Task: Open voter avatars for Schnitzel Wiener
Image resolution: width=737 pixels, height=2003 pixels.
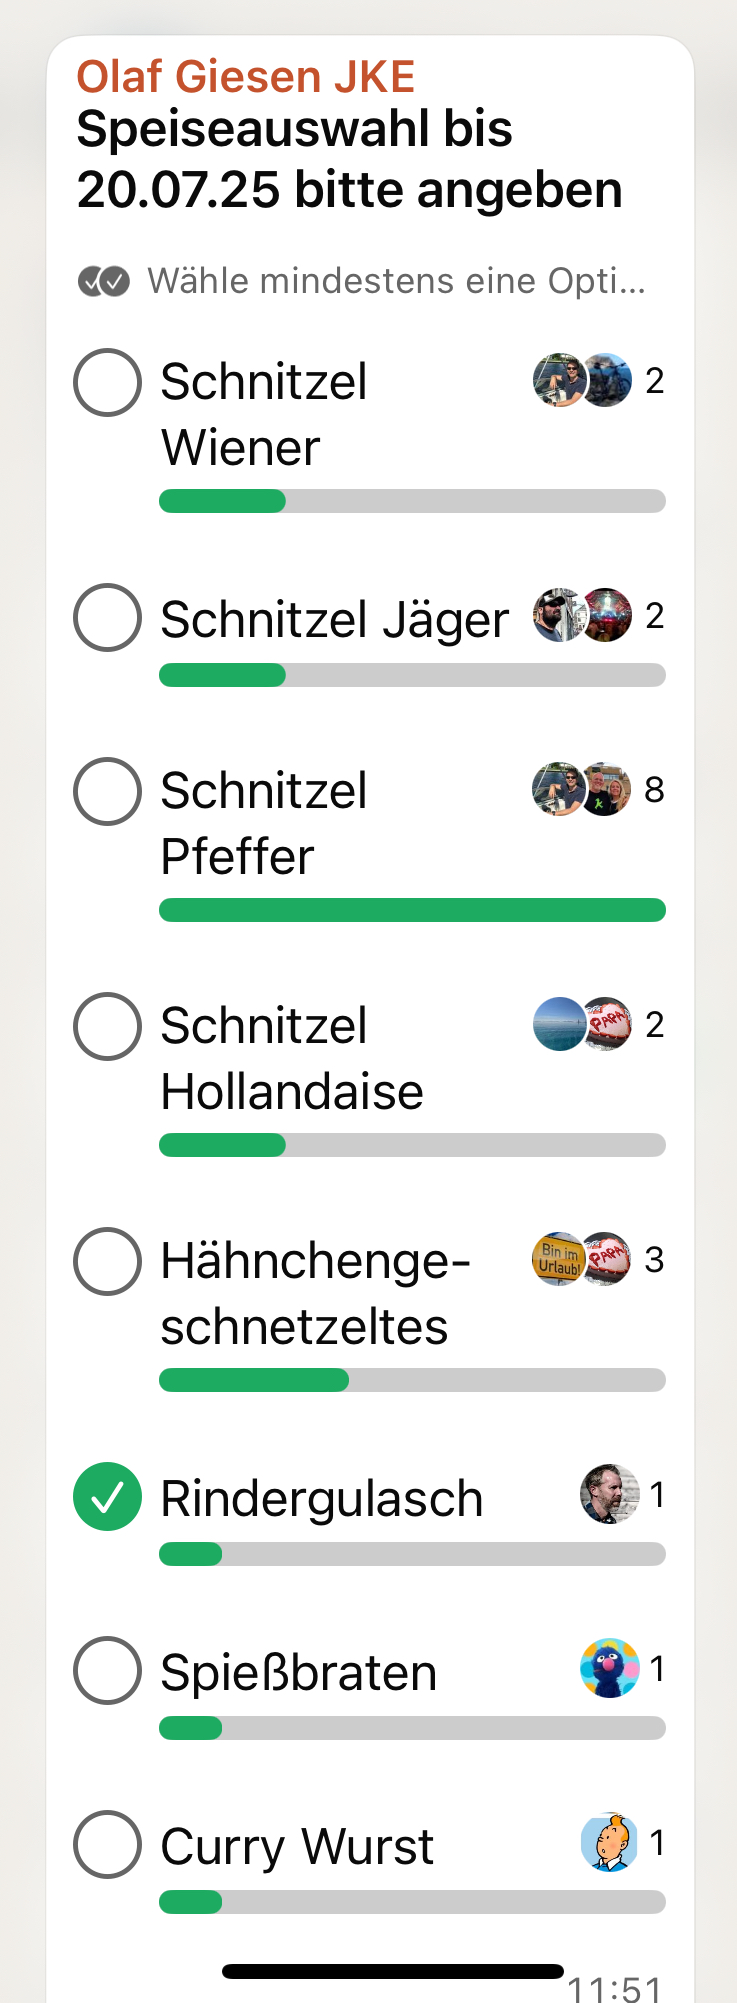Action: [x=582, y=380]
